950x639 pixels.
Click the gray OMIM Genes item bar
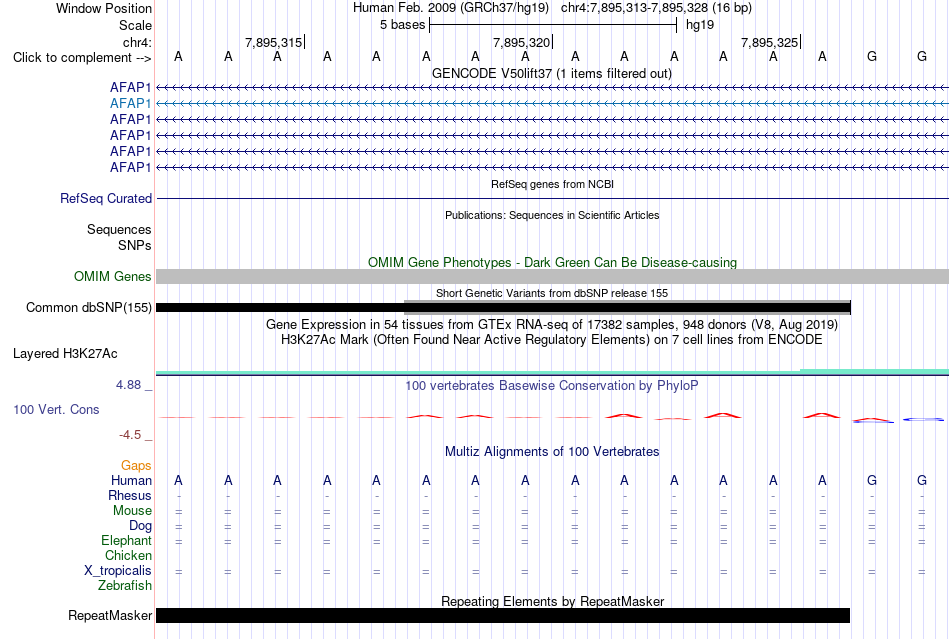[x=552, y=277]
